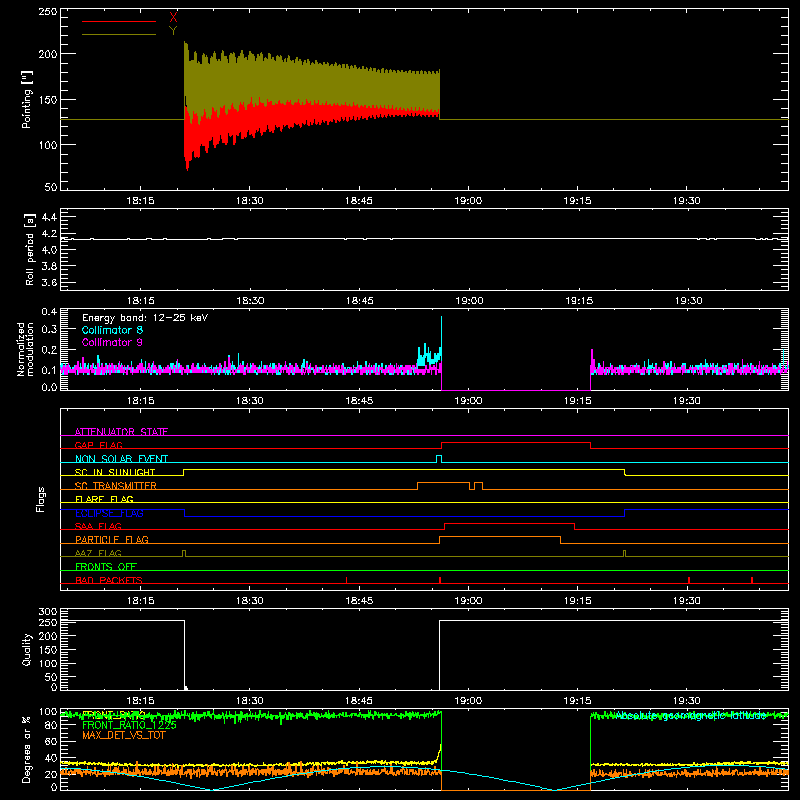This screenshot has width=800, height=800.
Task: Click the 250 tick on Pointing axis
Action: pyautogui.click(x=48, y=12)
